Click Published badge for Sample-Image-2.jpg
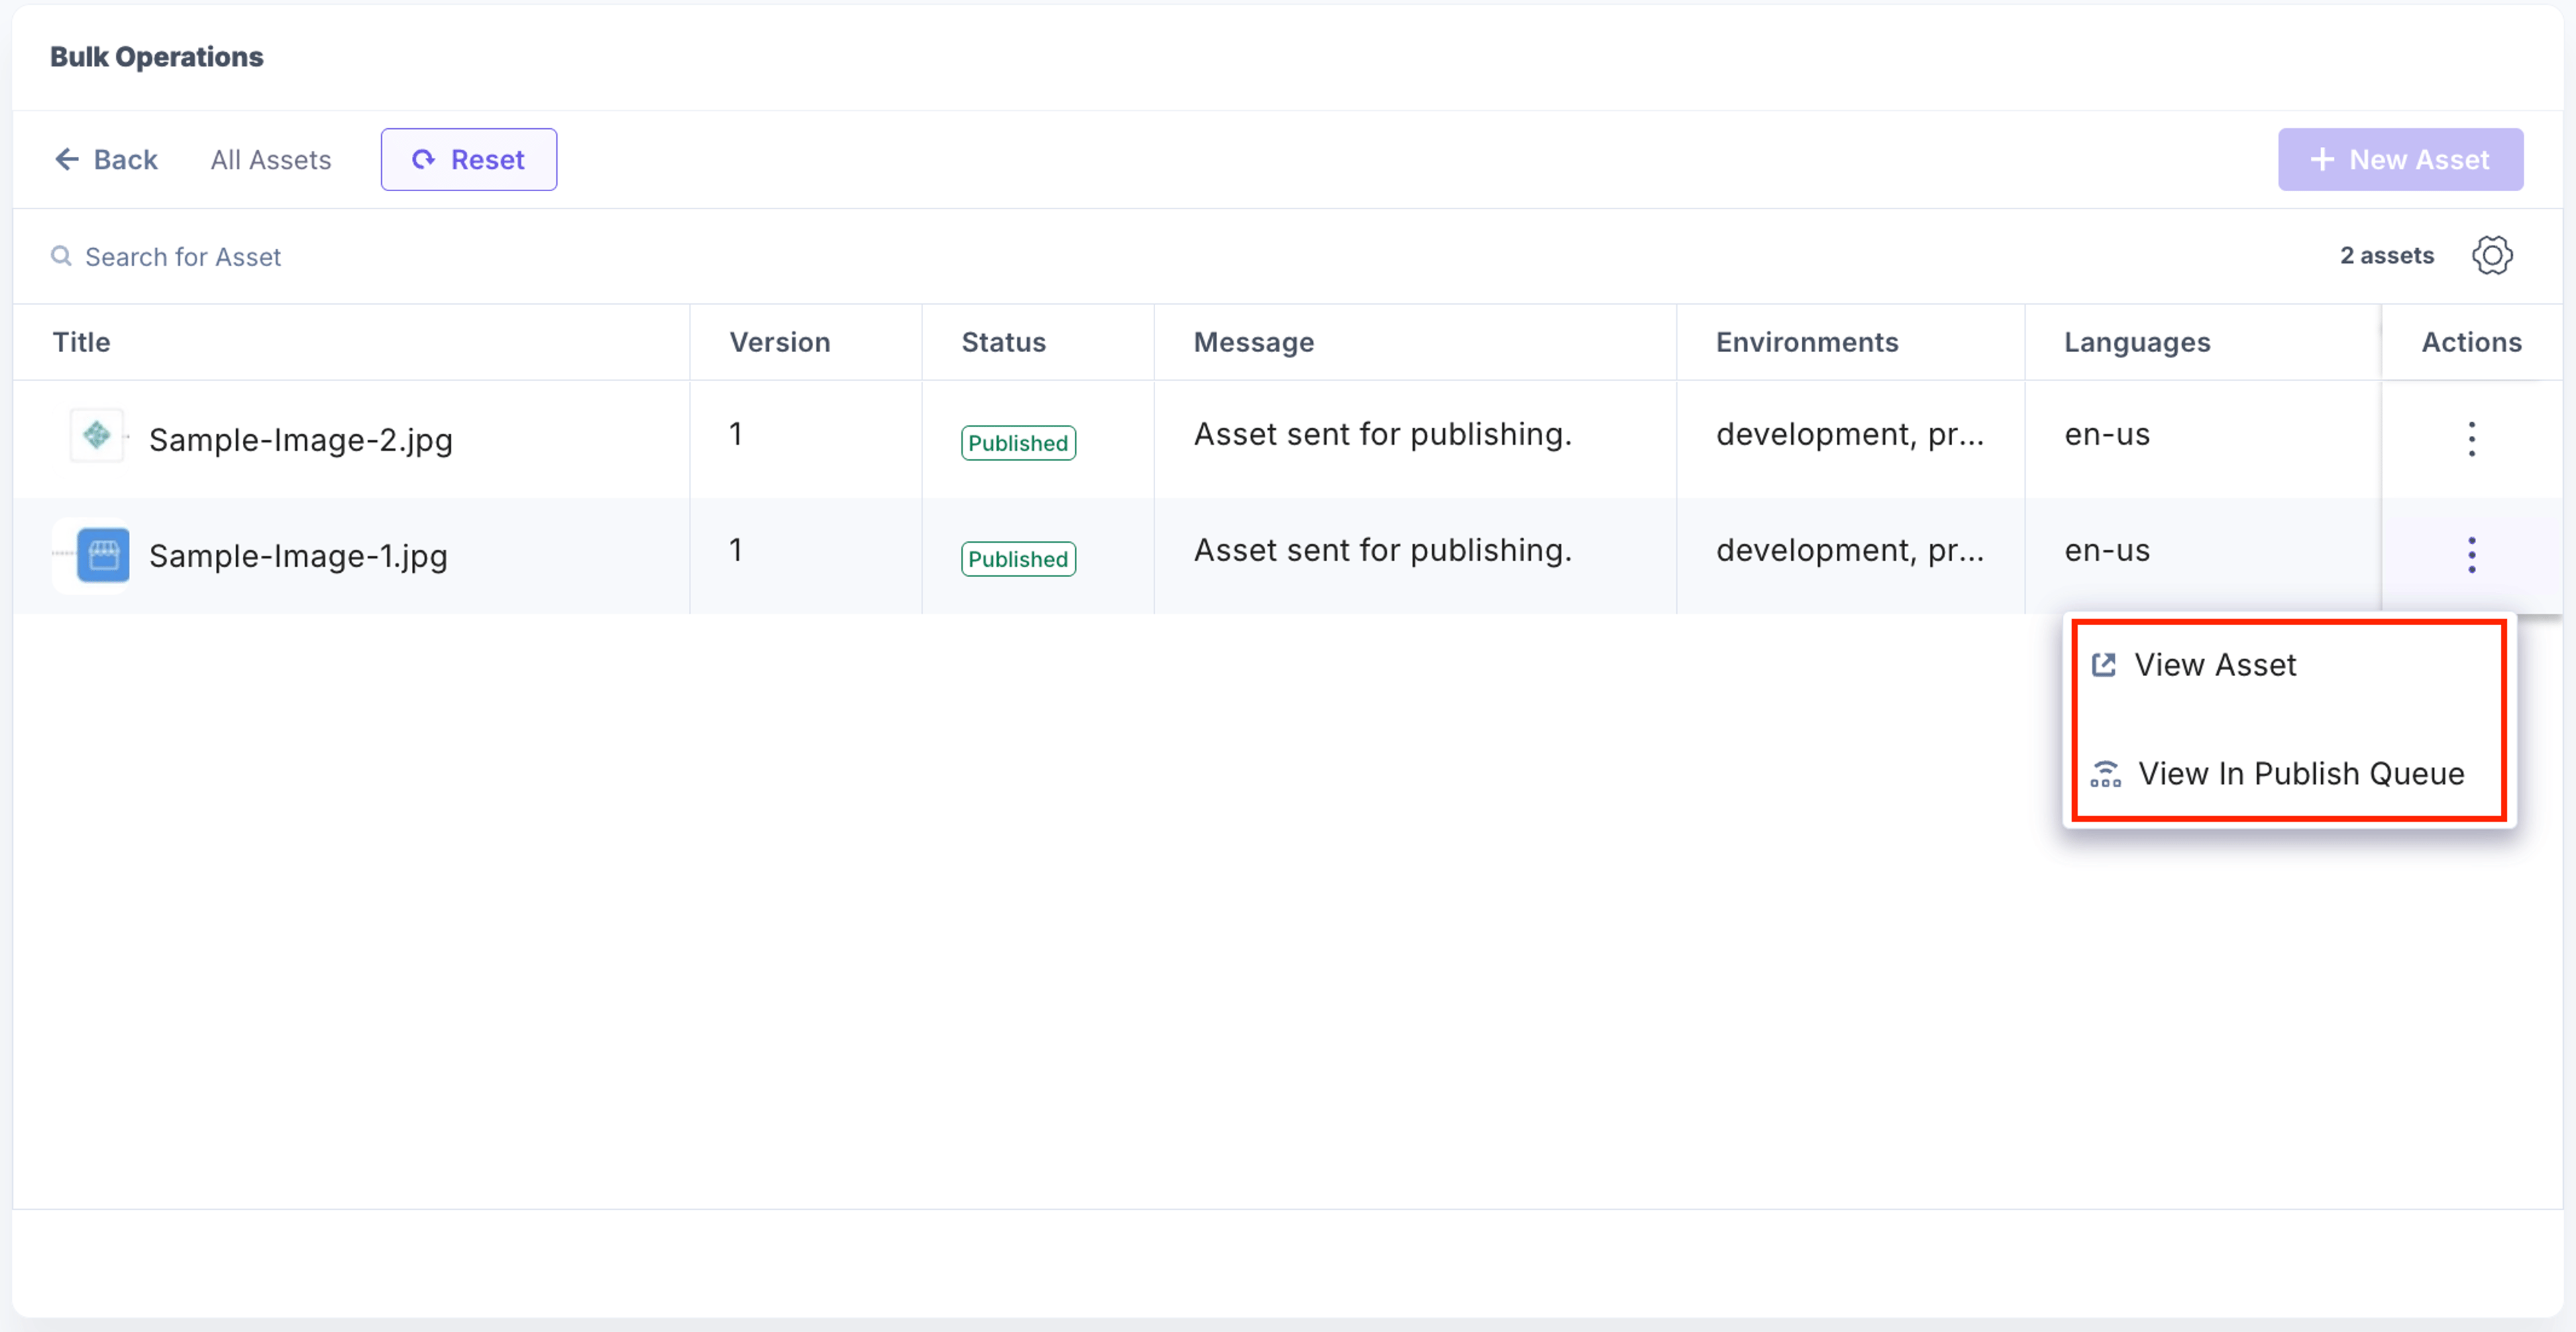 [1018, 443]
